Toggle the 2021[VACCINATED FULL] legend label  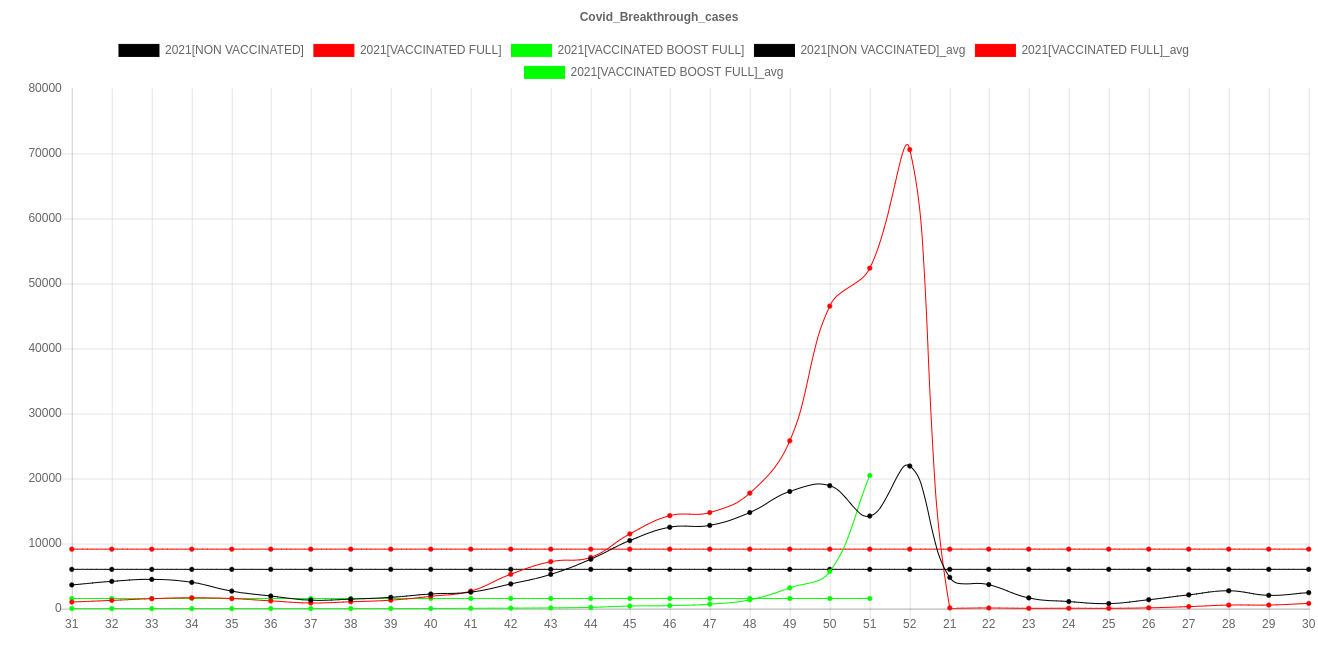430,50
